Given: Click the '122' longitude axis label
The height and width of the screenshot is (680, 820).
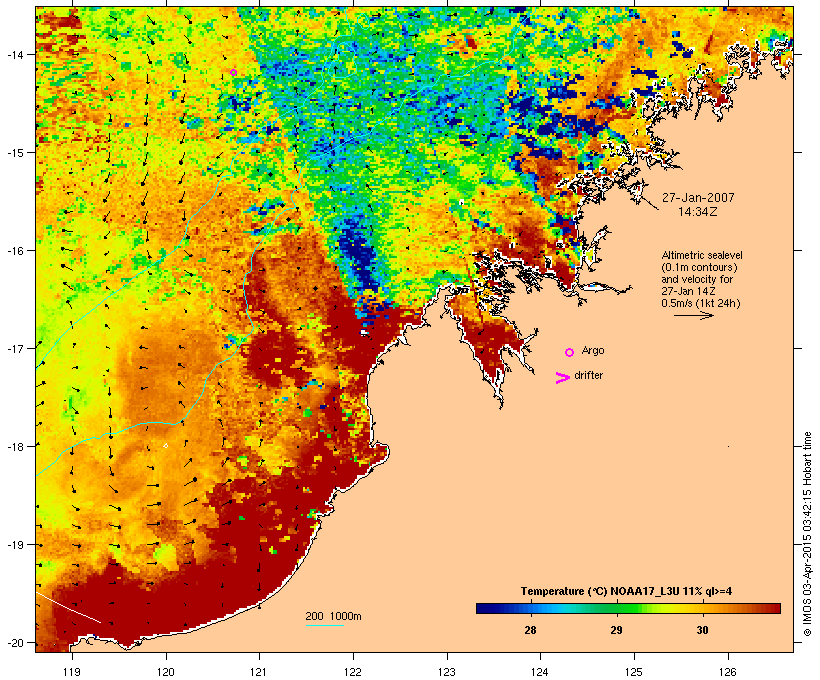Looking at the screenshot, I should click(x=353, y=672).
